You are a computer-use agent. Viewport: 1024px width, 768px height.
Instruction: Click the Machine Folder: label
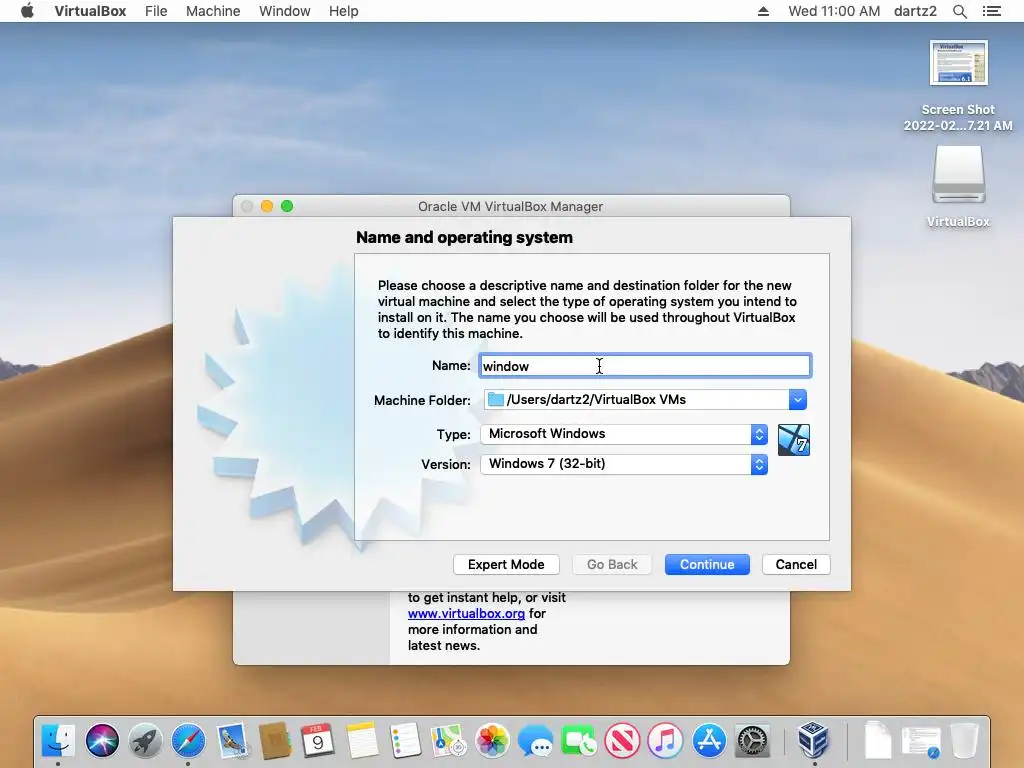(x=422, y=400)
